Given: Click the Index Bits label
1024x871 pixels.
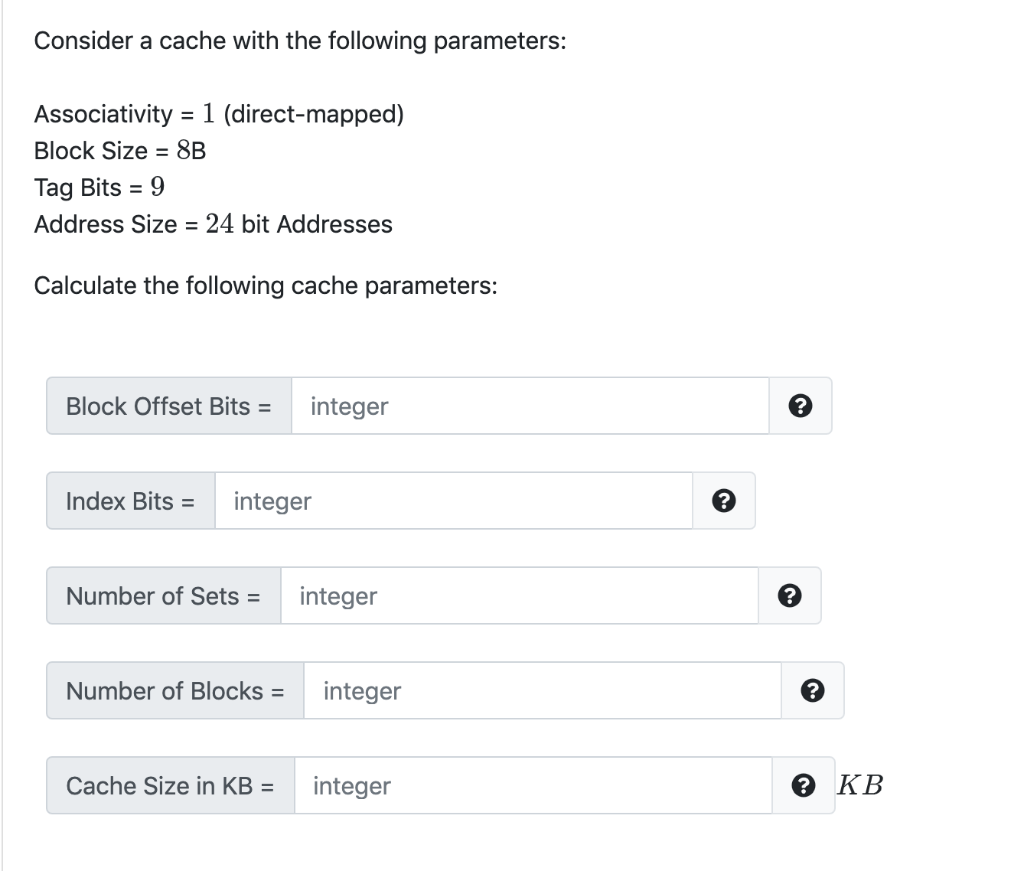Looking at the screenshot, I should (x=129, y=500).
